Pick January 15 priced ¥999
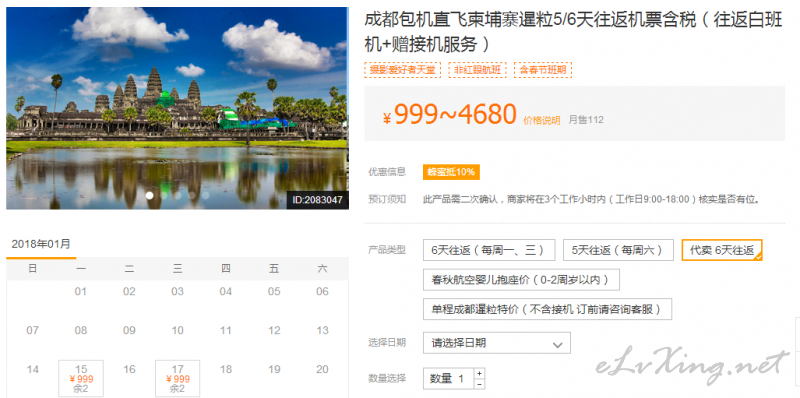Viewport: 800px width, 398px height. (x=81, y=378)
